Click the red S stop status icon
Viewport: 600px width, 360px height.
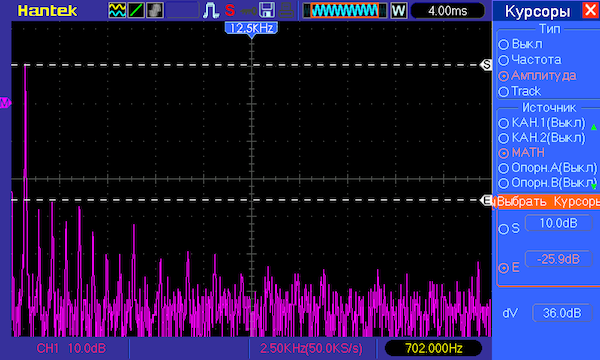tap(230, 10)
